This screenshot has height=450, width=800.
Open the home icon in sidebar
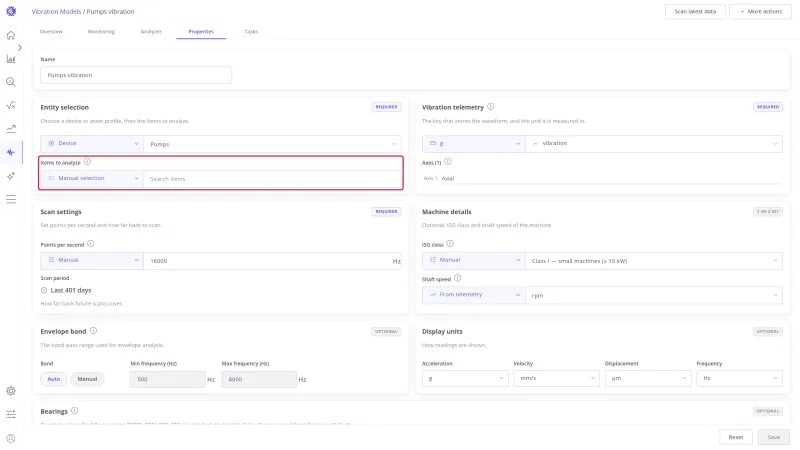click(x=11, y=35)
